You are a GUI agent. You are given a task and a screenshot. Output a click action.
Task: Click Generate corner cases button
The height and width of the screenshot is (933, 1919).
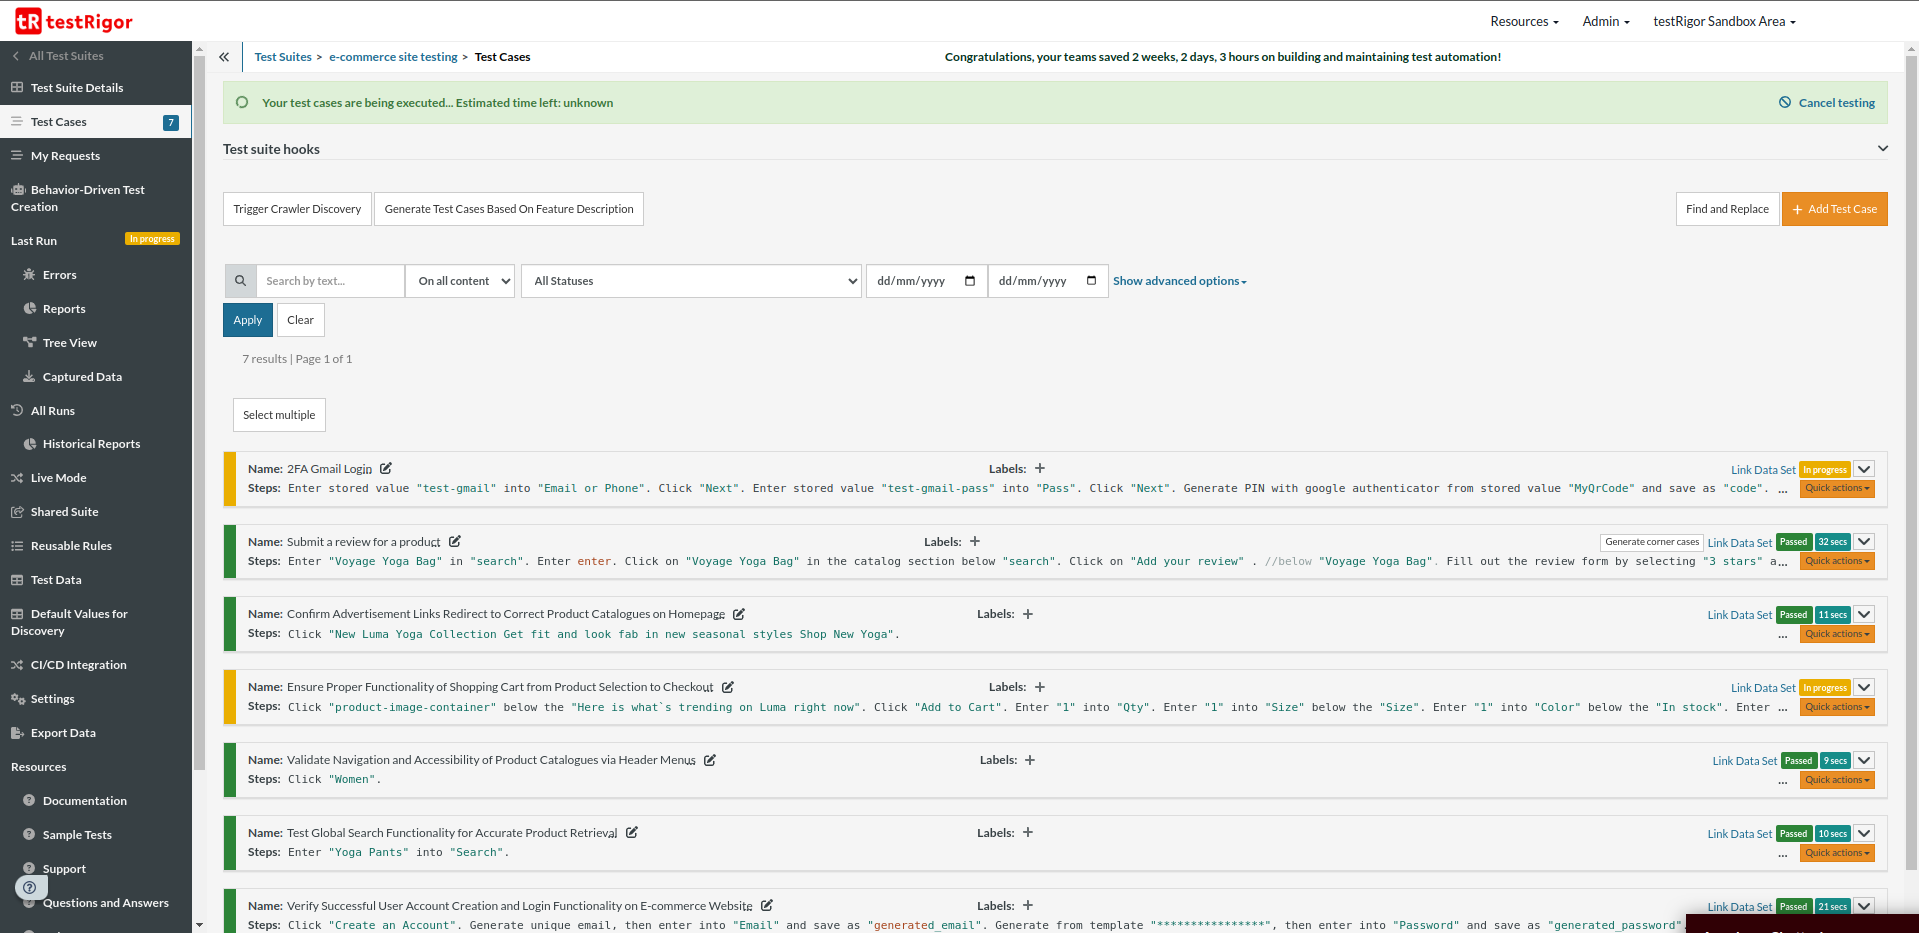pyautogui.click(x=1652, y=542)
